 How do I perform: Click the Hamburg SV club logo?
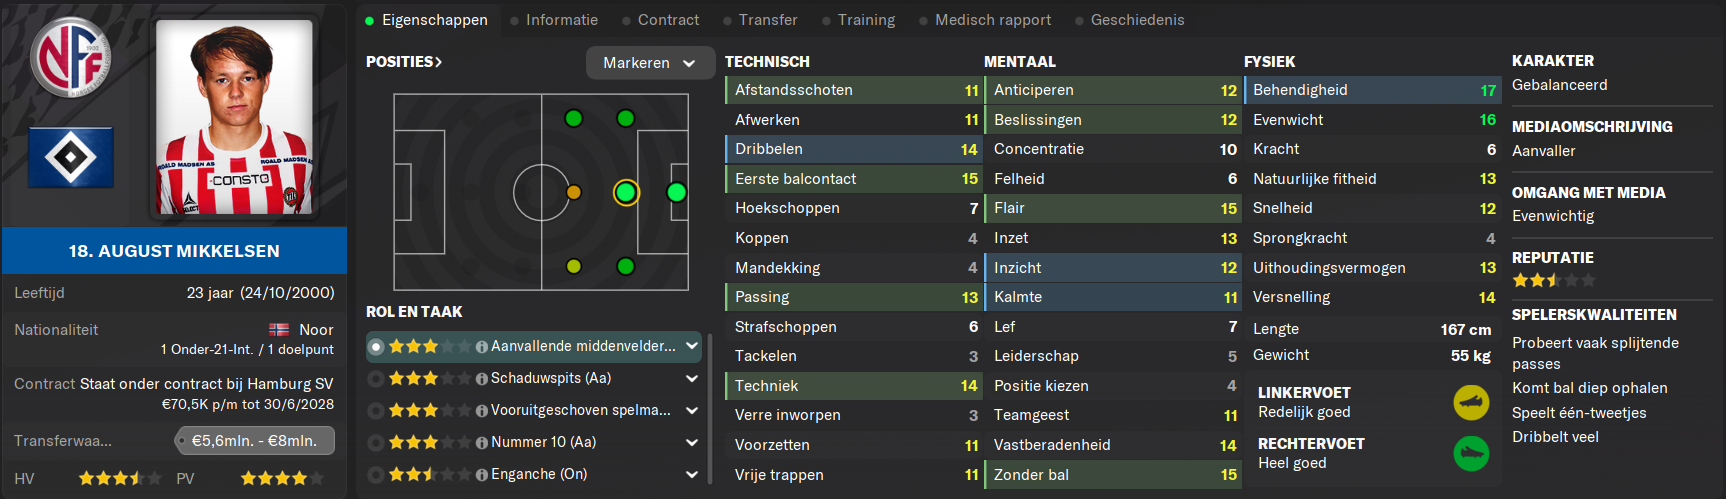tap(71, 157)
